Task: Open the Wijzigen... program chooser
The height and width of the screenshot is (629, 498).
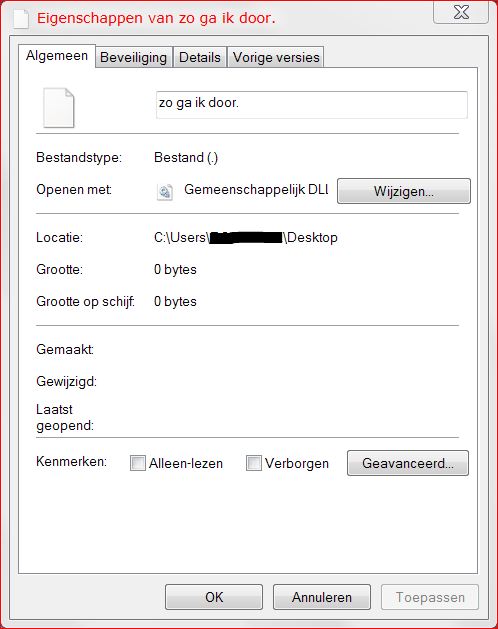Action: 404,191
